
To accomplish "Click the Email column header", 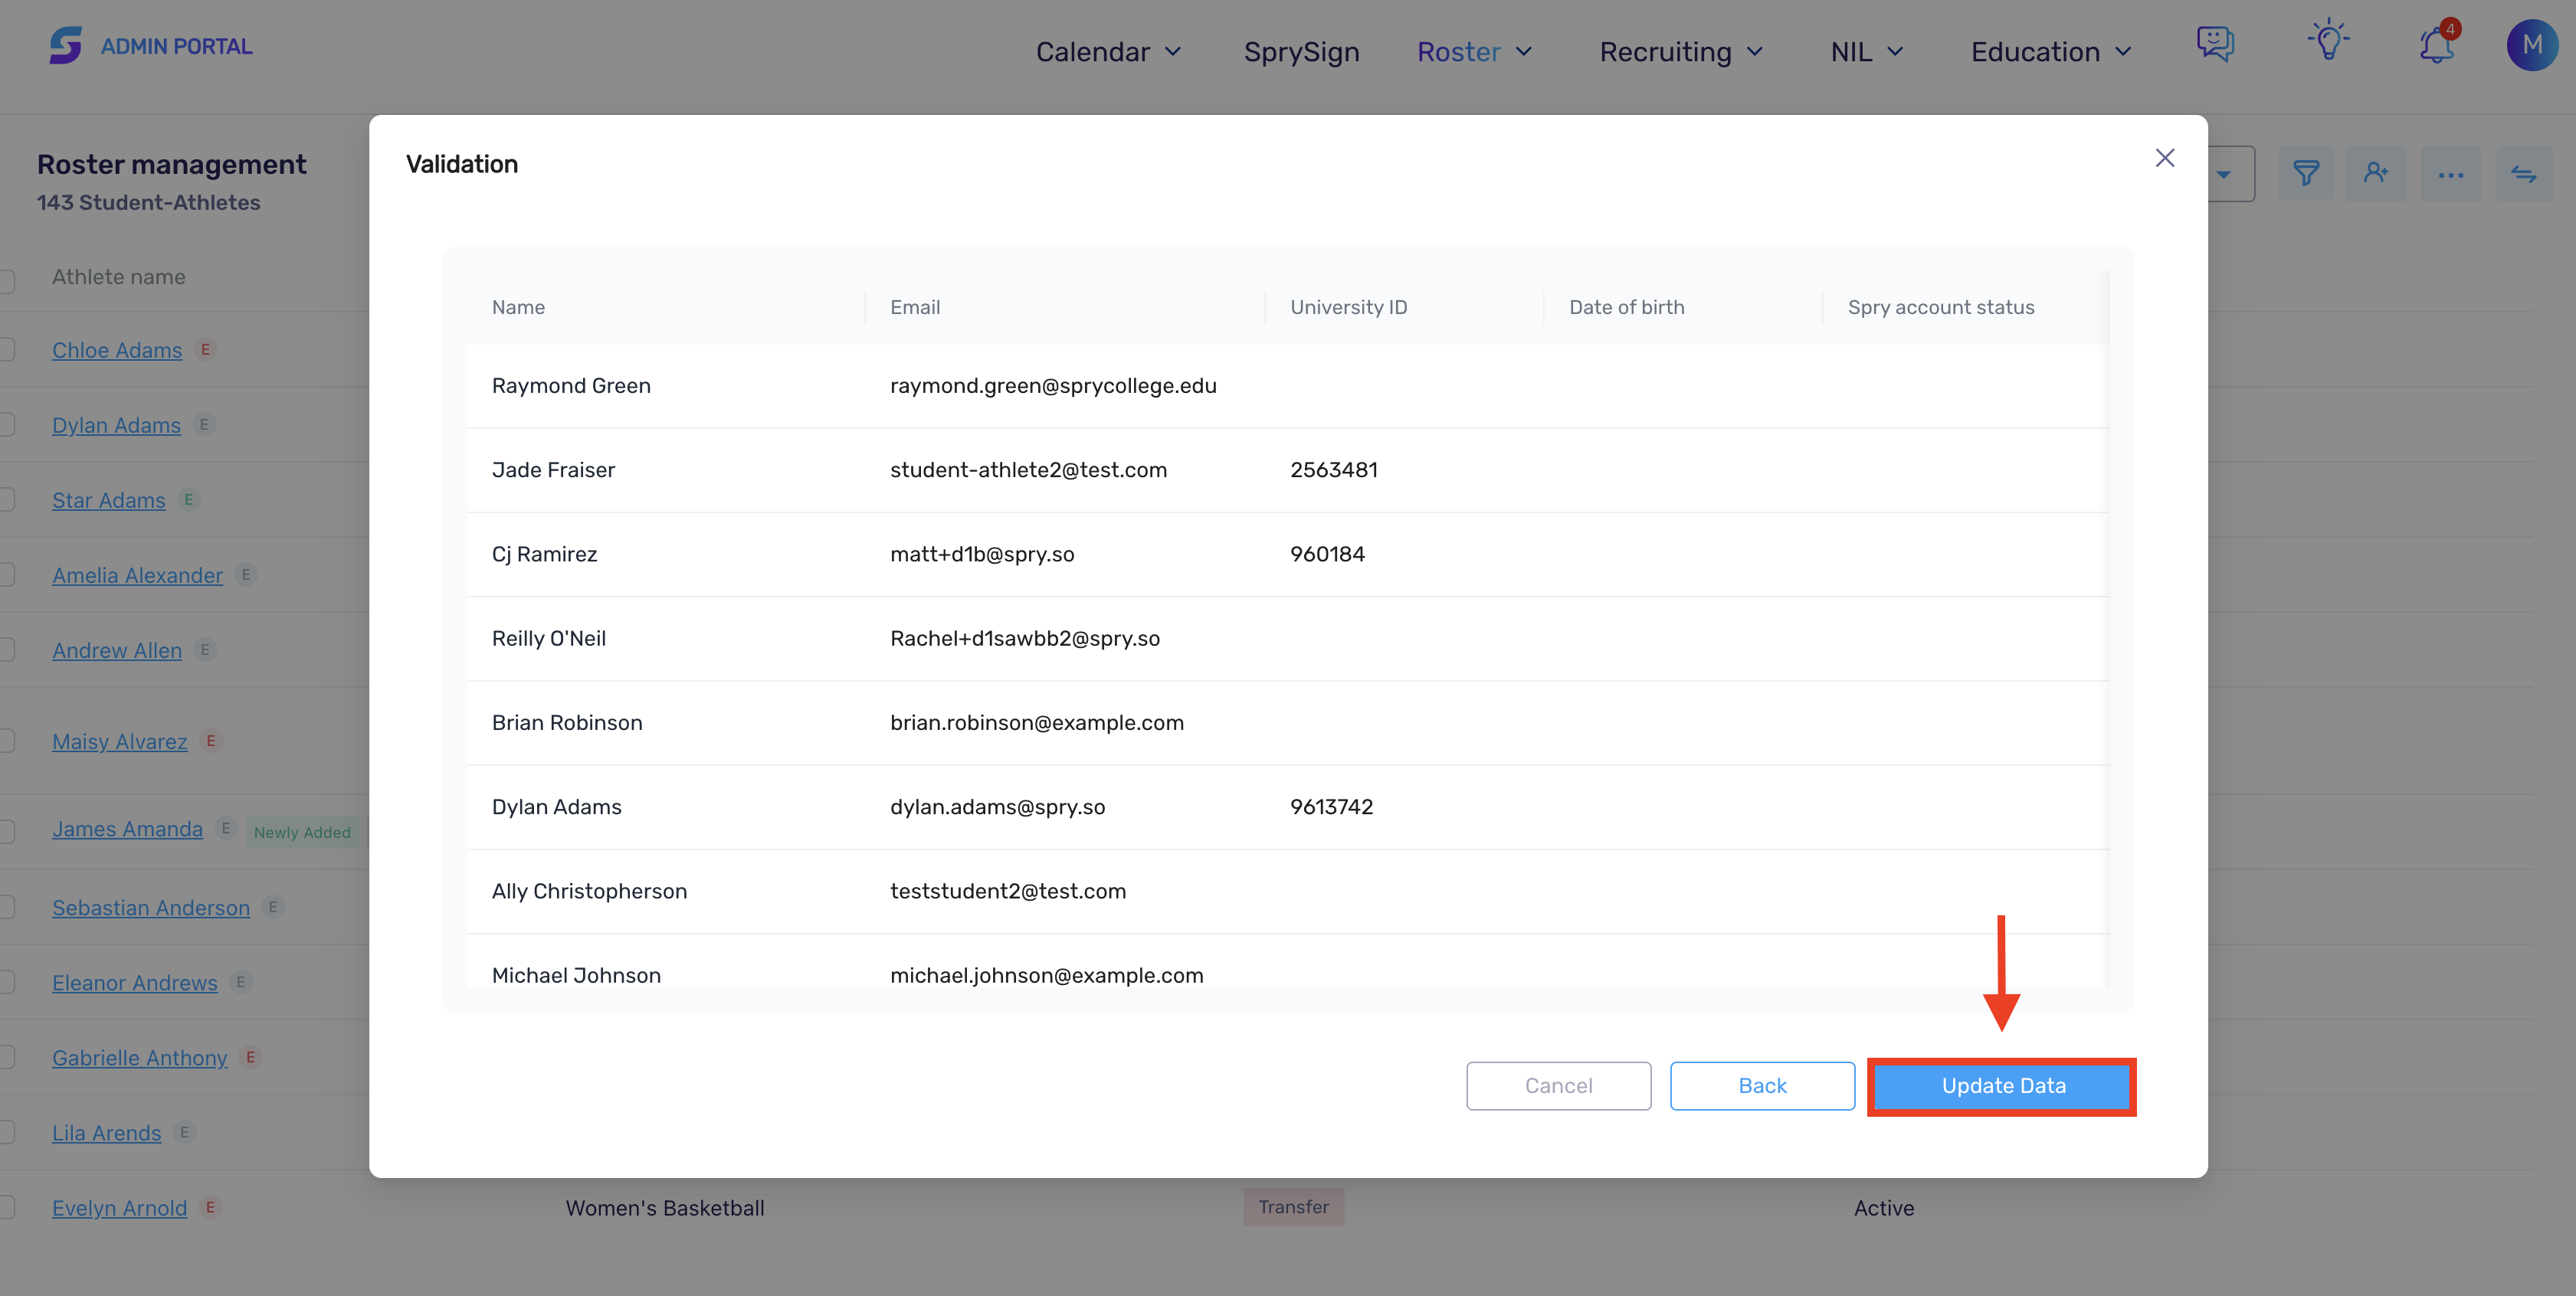I will coord(915,307).
